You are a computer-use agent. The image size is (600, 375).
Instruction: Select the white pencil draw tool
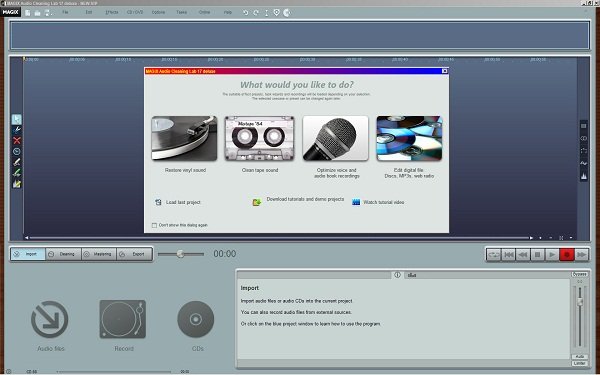point(16,162)
